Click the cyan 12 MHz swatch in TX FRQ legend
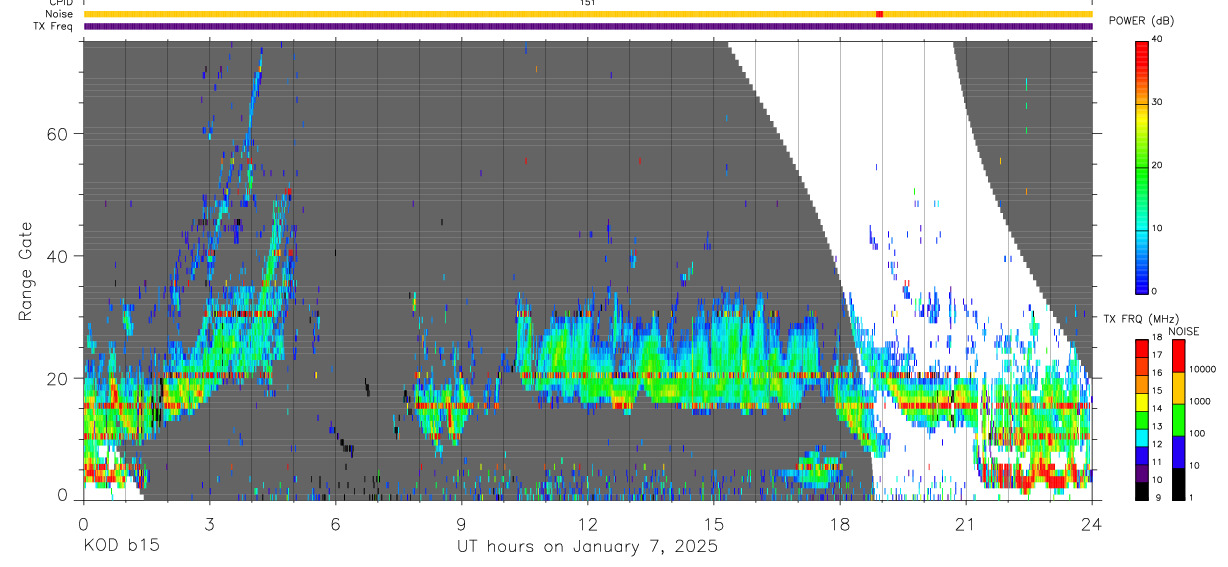The height and width of the screenshot is (567, 1228). pos(1142,438)
